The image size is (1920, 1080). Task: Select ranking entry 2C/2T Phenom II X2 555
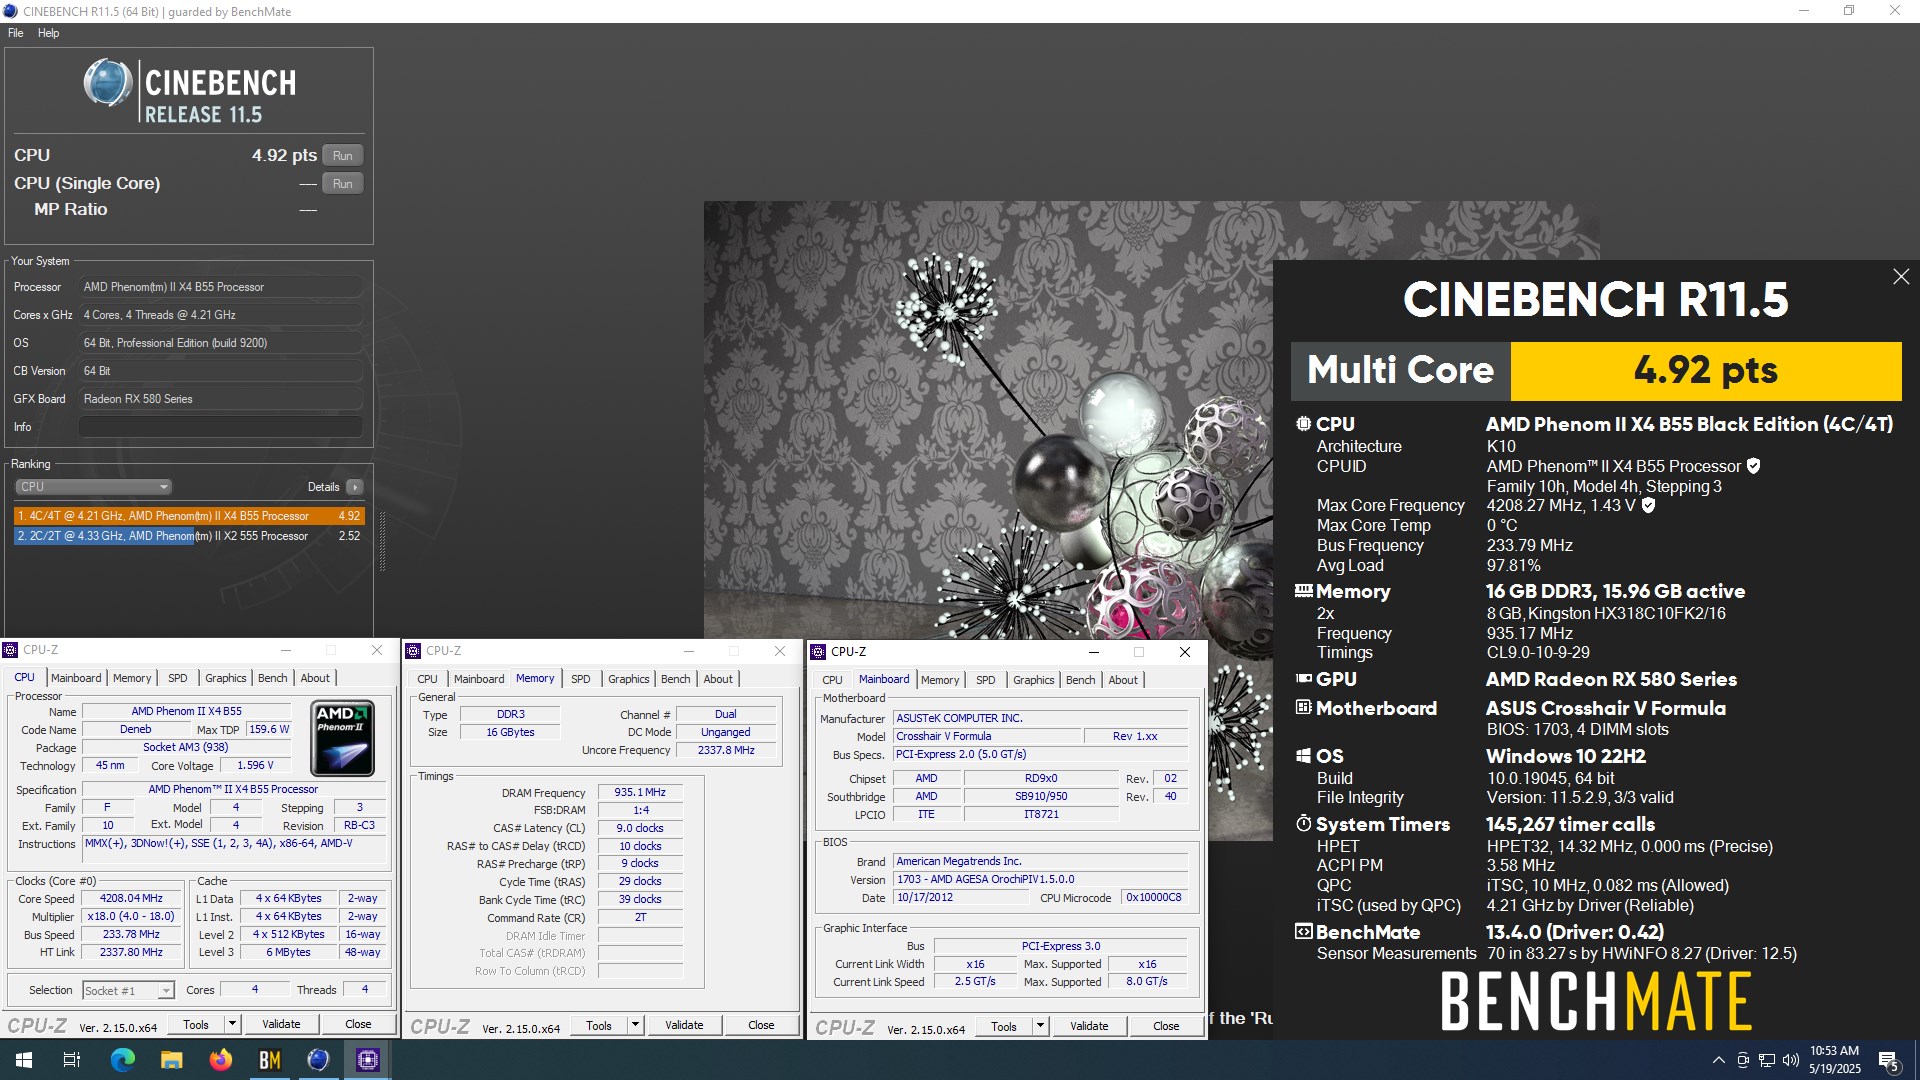tap(189, 536)
